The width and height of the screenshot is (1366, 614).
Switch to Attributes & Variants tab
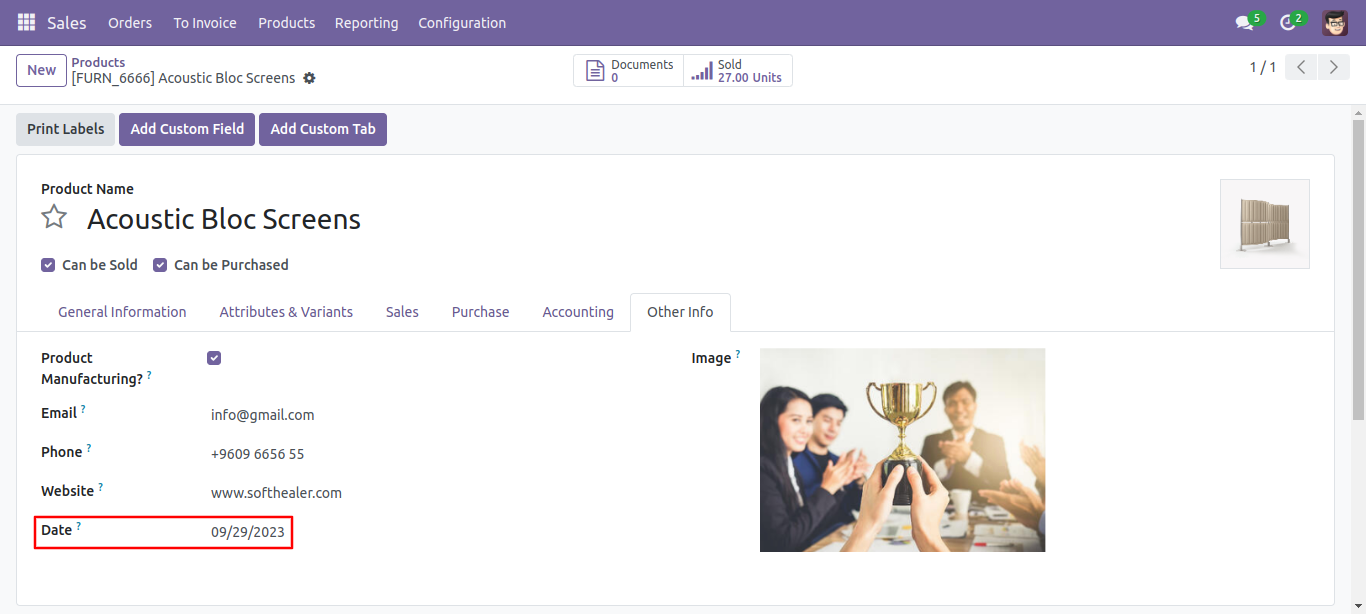(286, 312)
